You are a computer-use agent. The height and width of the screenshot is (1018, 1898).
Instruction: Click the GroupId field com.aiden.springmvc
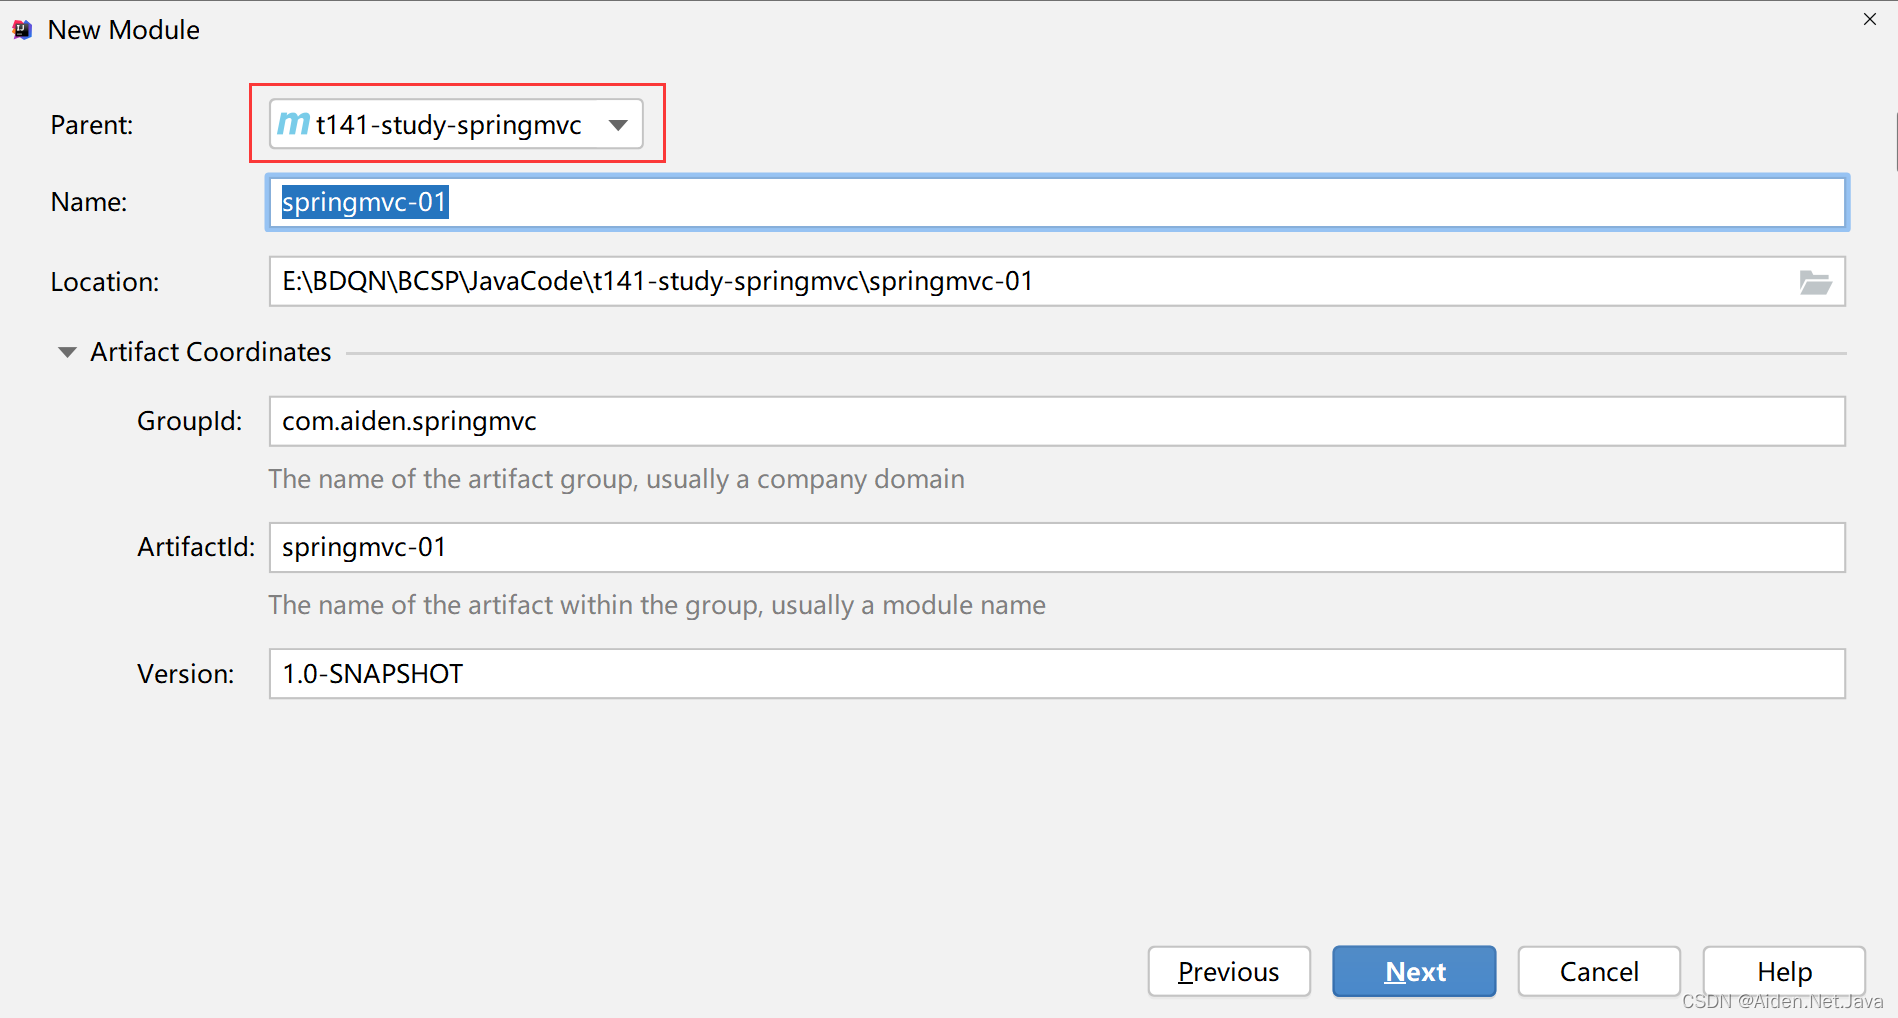(x=1057, y=421)
